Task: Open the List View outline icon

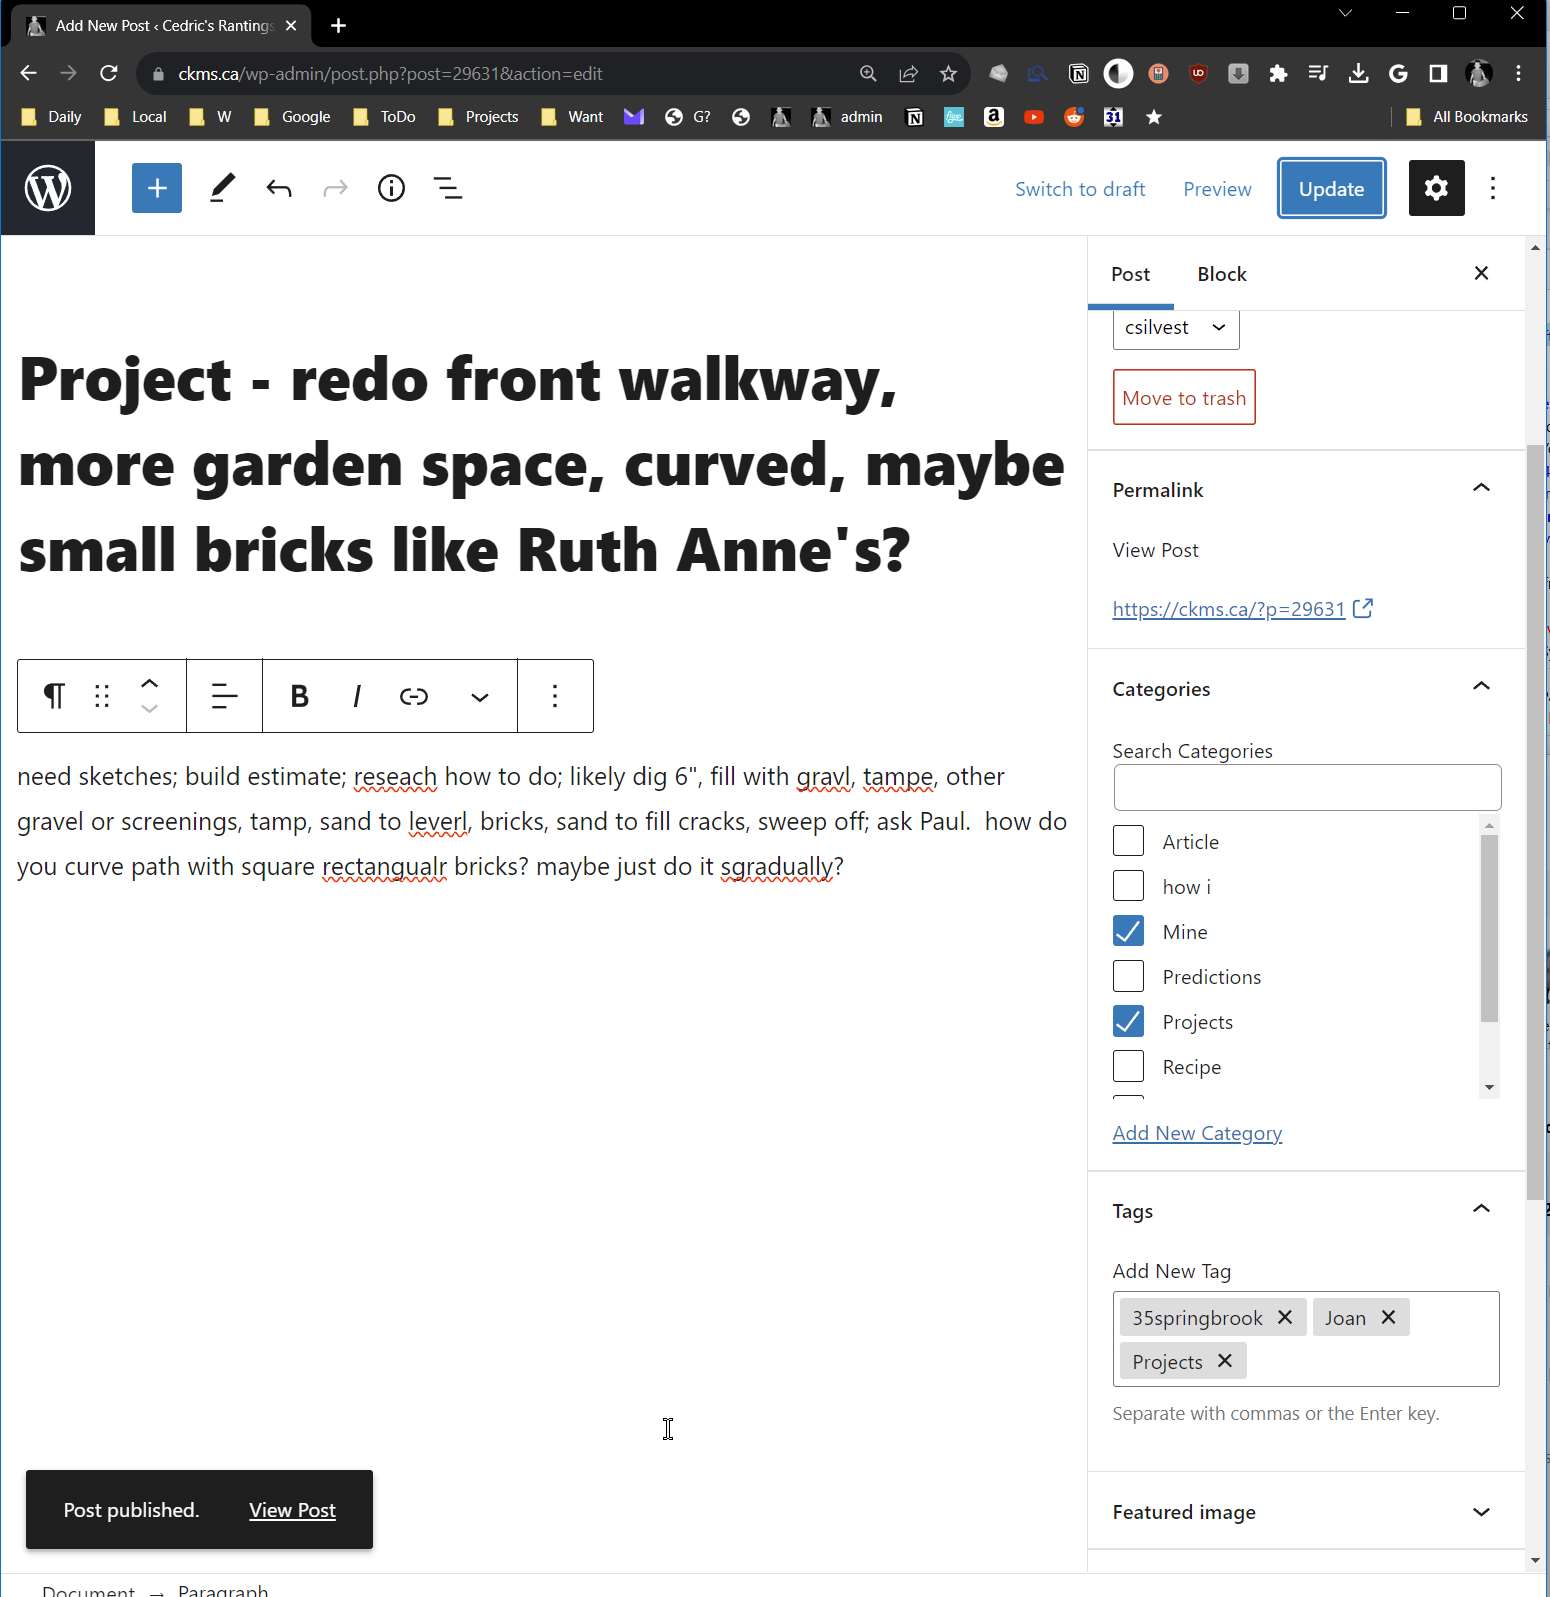Action: click(447, 188)
